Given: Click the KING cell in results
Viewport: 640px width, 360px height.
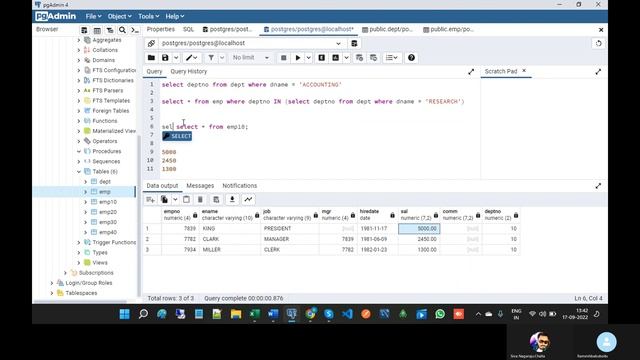Looking at the screenshot, I should (x=230, y=229).
